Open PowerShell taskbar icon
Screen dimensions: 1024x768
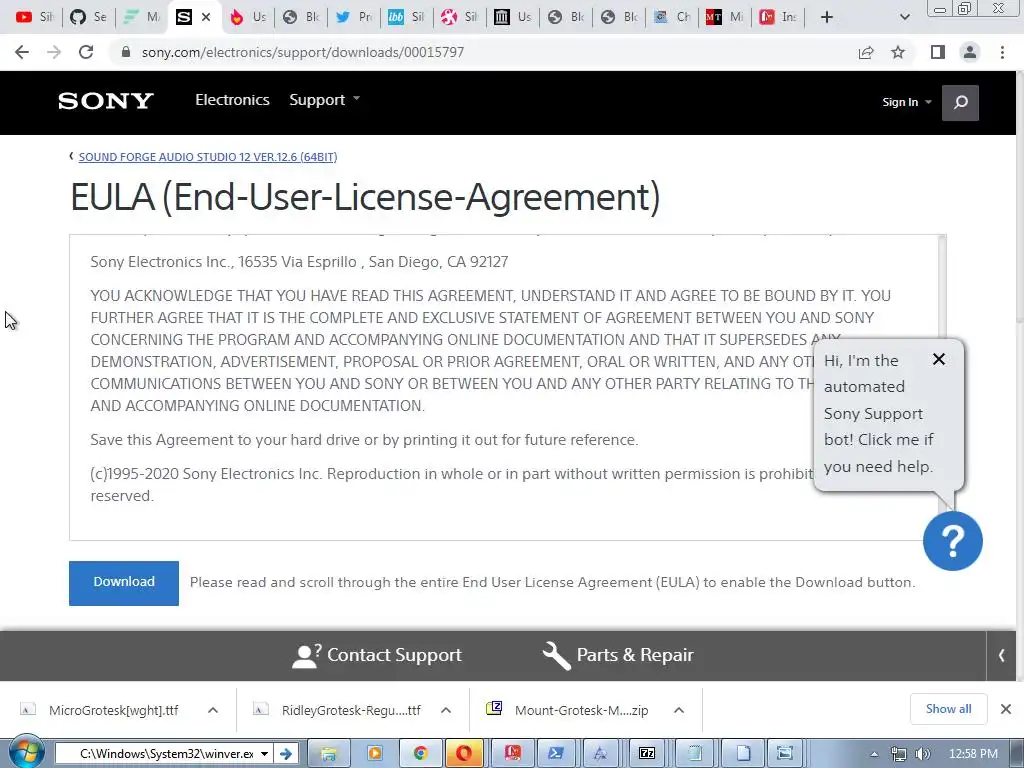point(556,754)
